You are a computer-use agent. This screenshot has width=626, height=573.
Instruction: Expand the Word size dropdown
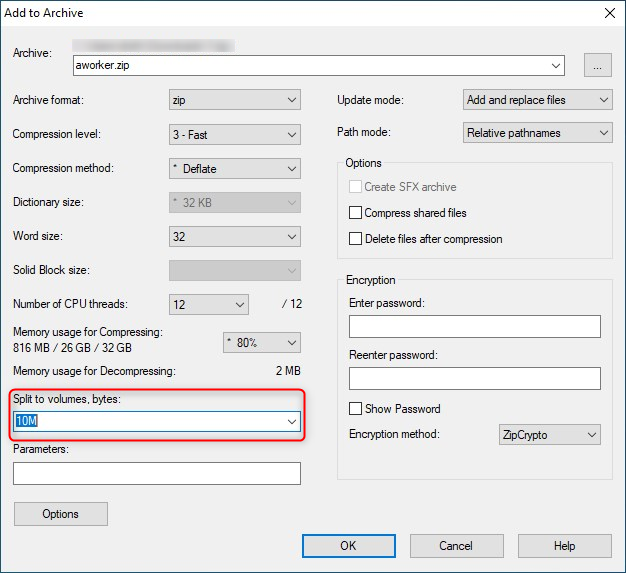tap(235, 237)
